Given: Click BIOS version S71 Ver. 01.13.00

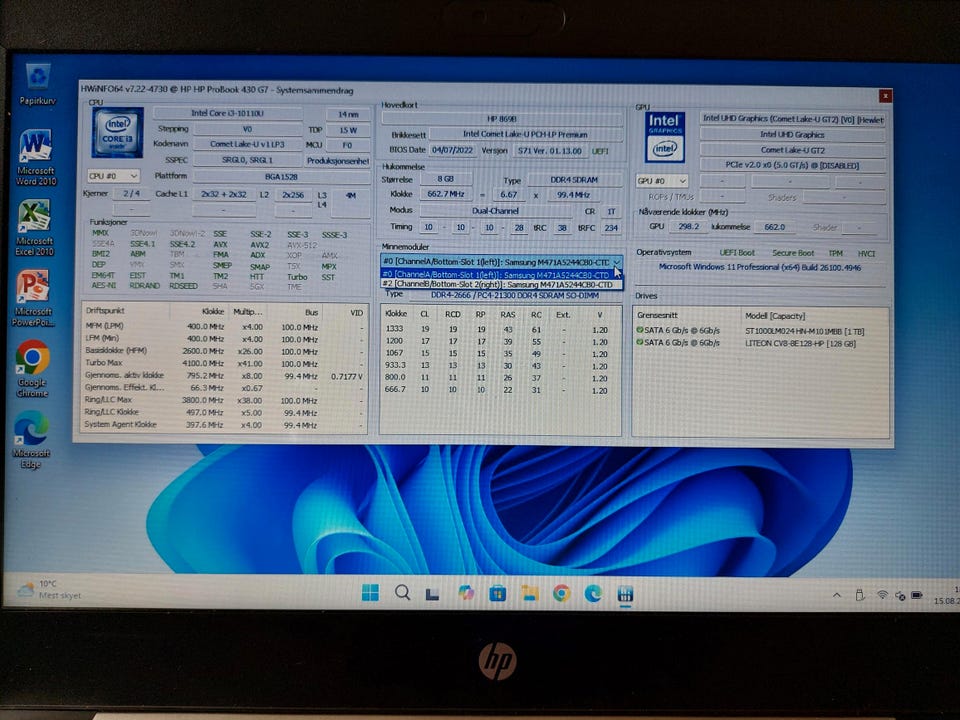Looking at the screenshot, I should [549, 151].
